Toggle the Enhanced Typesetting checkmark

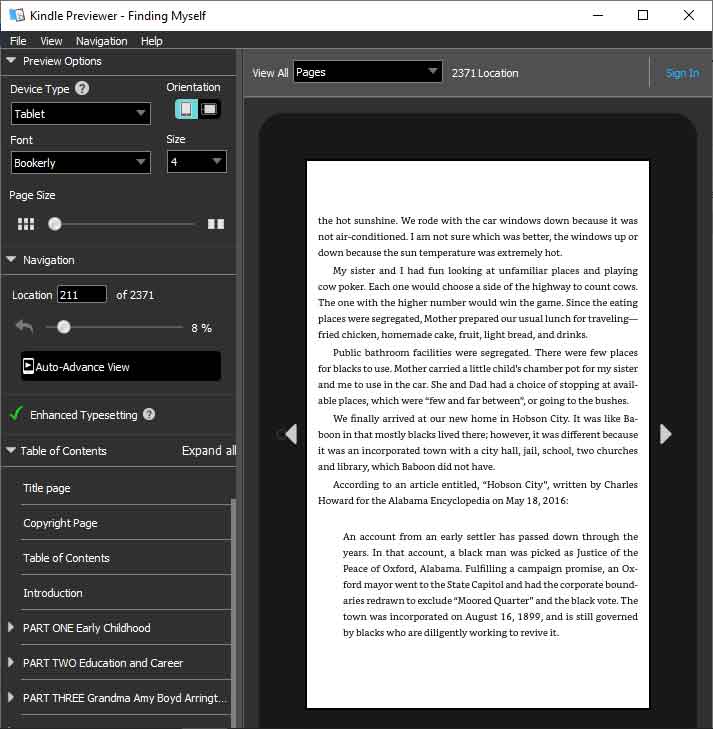tap(16, 413)
